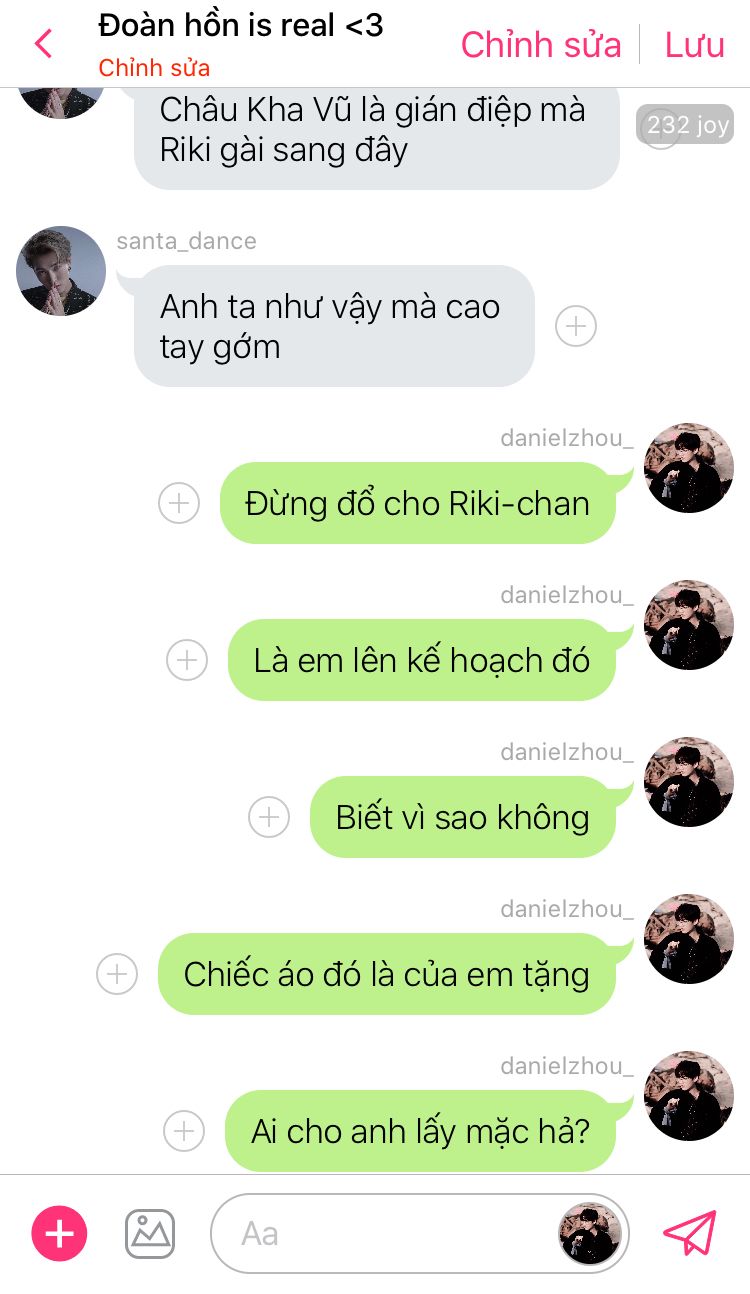This screenshot has height=1294, width=750.
Task: Select the "Biết vì sao không" message bubble
Action: point(463,817)
